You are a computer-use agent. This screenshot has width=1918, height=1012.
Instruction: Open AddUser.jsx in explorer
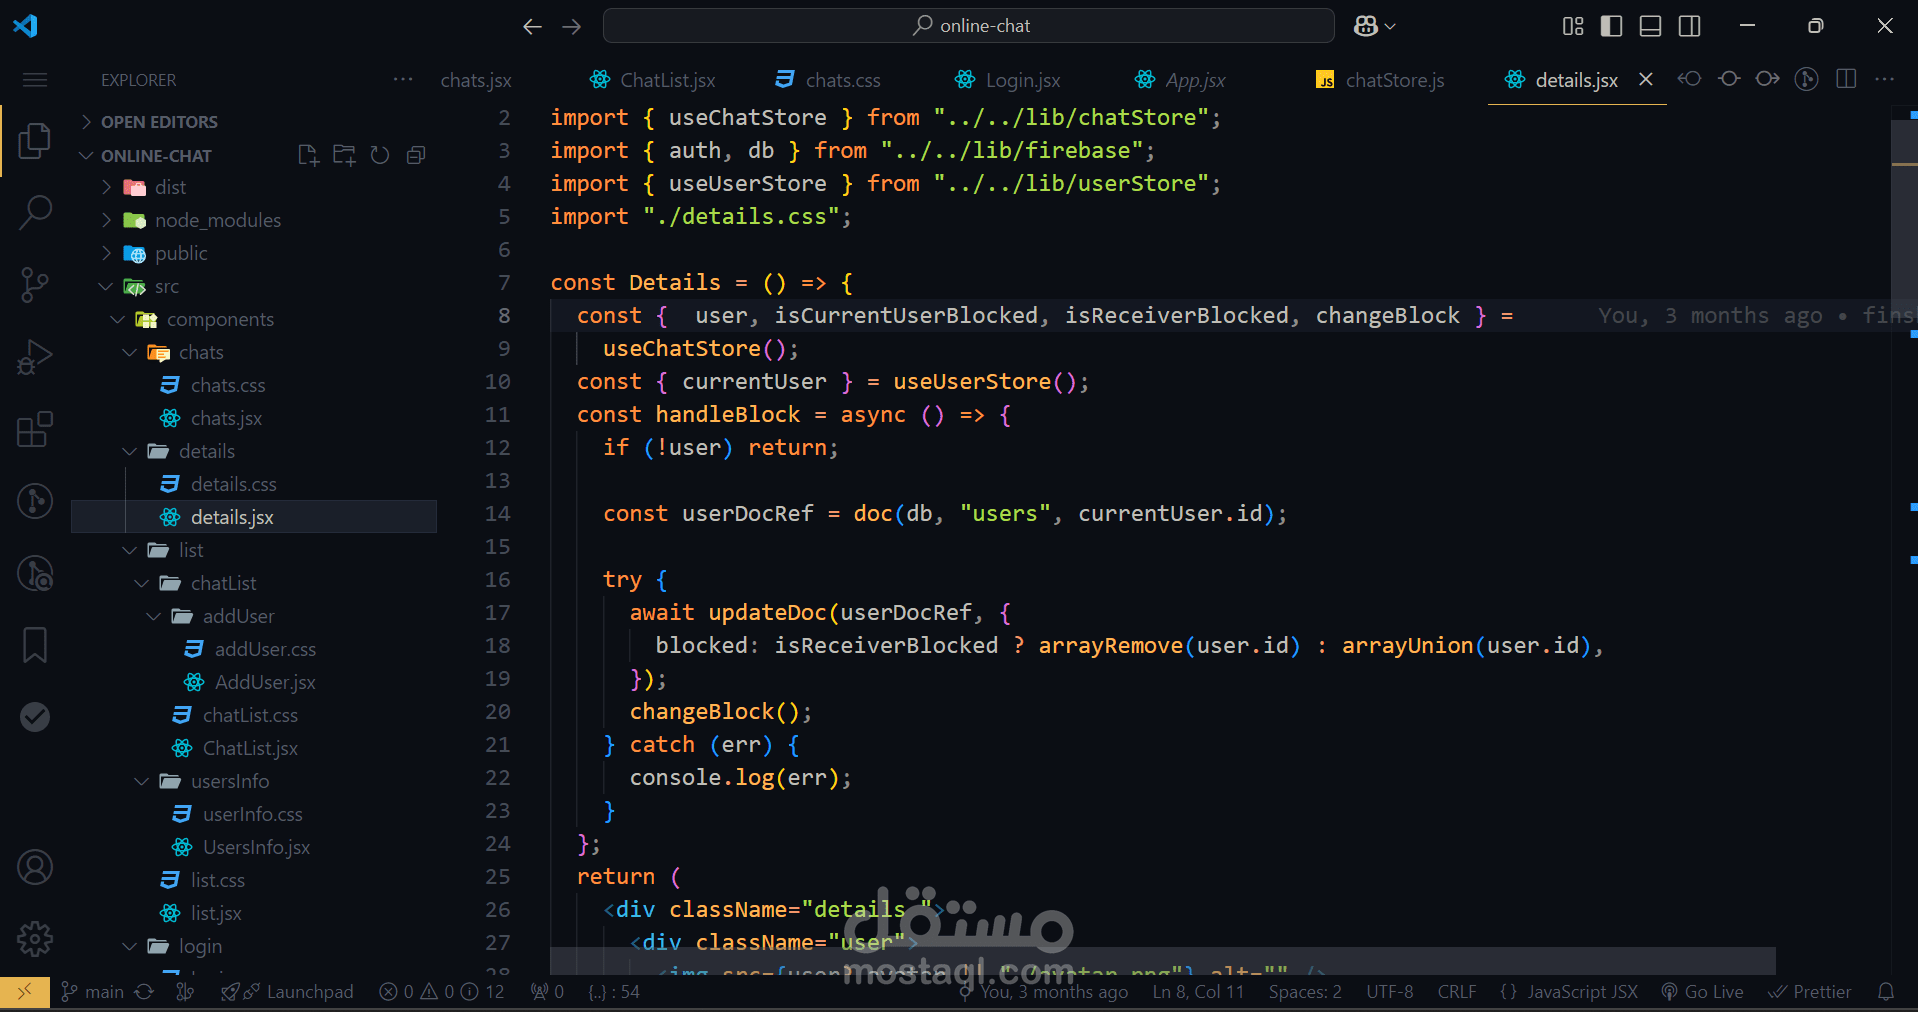click(x=254, y=682)
